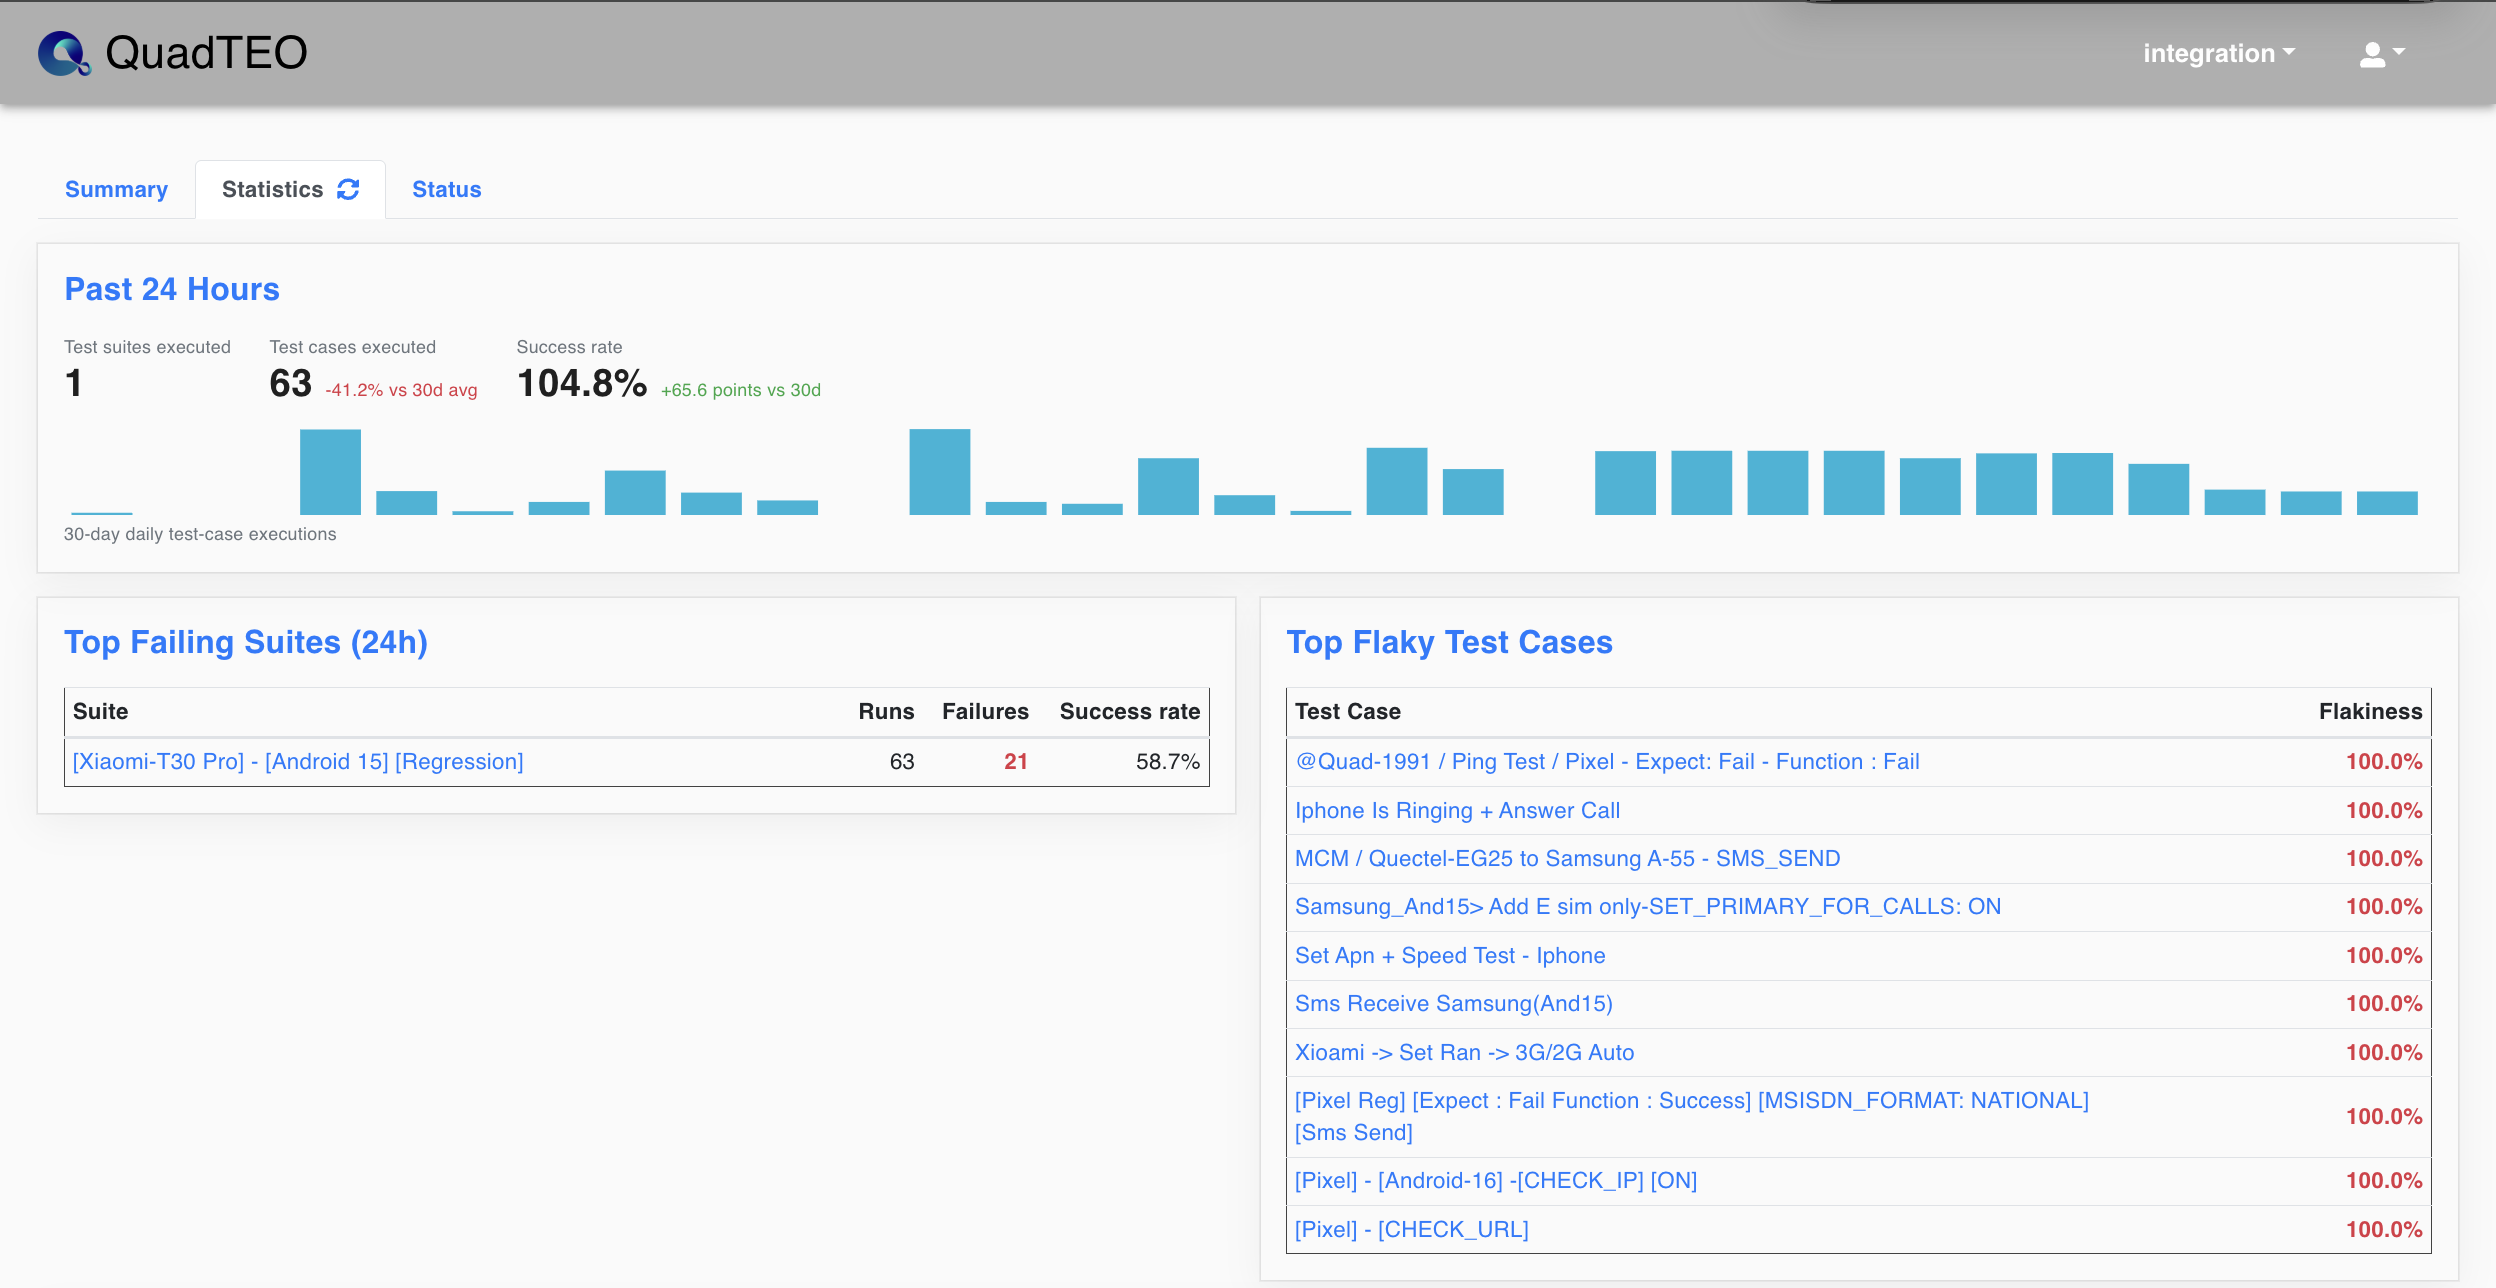Viewport: 2496px width, 1288px height.
Task: Open Xiaomi-T30 Pro Android 15 Regression suite
Action: 298,761
